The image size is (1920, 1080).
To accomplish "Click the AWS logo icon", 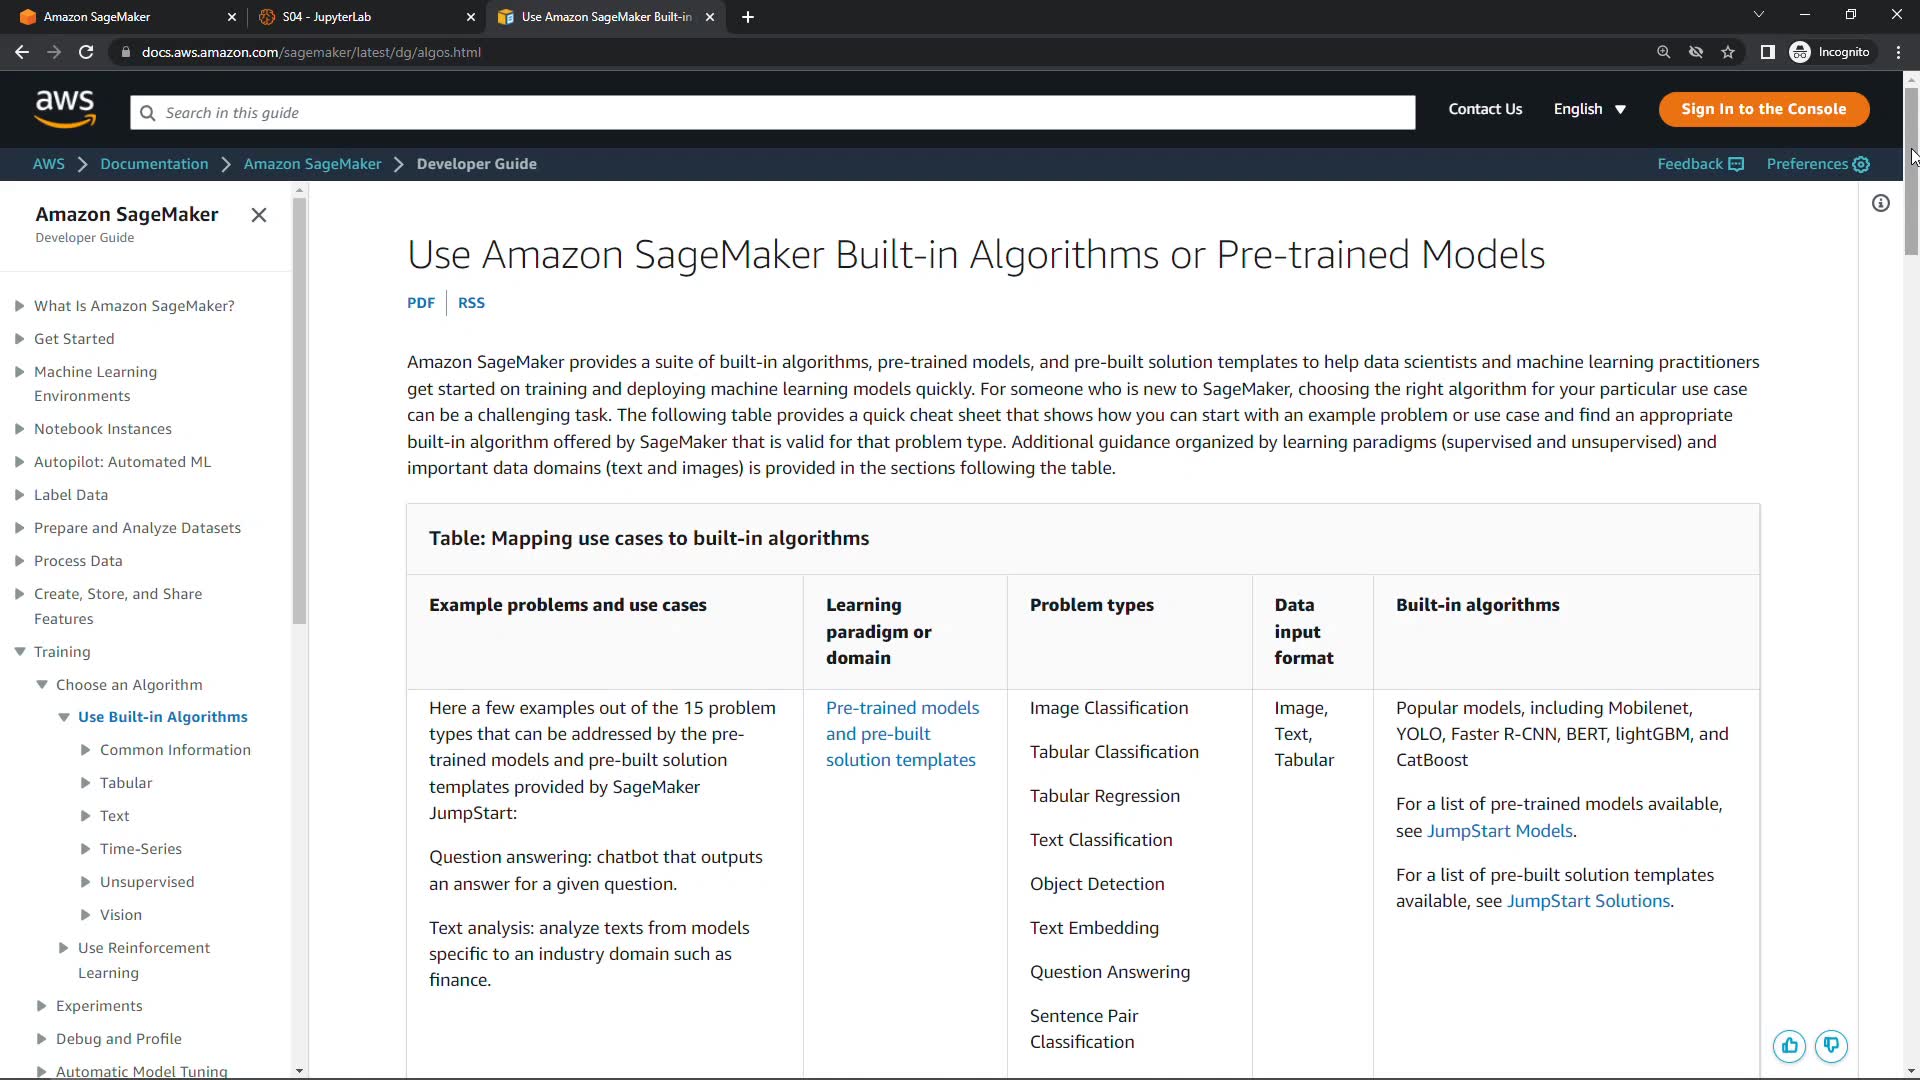I will click(x=65, y=109).
